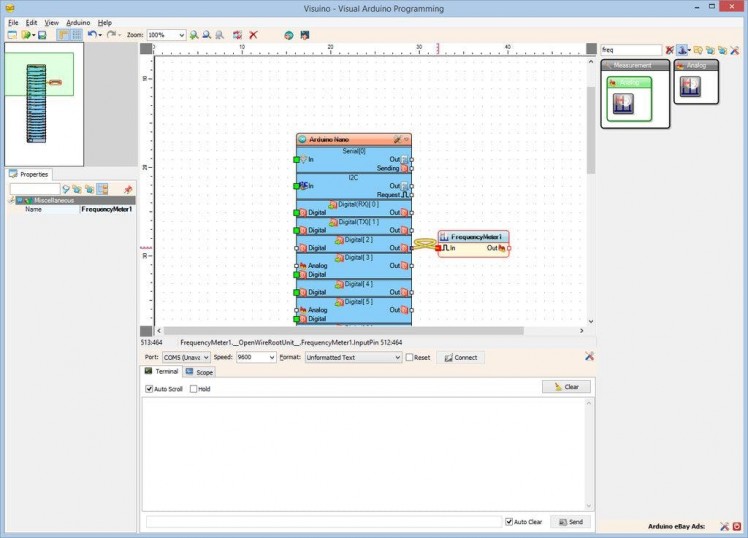
Task: Open the Speed baud rate dropdown
Action: tap(270, 357)
